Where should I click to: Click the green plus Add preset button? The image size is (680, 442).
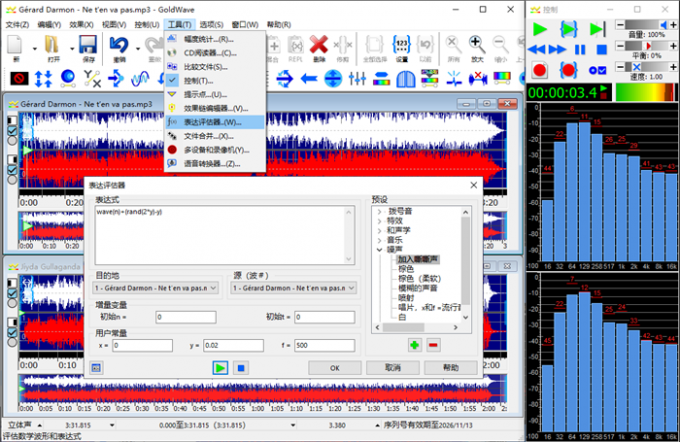(415, 345)
